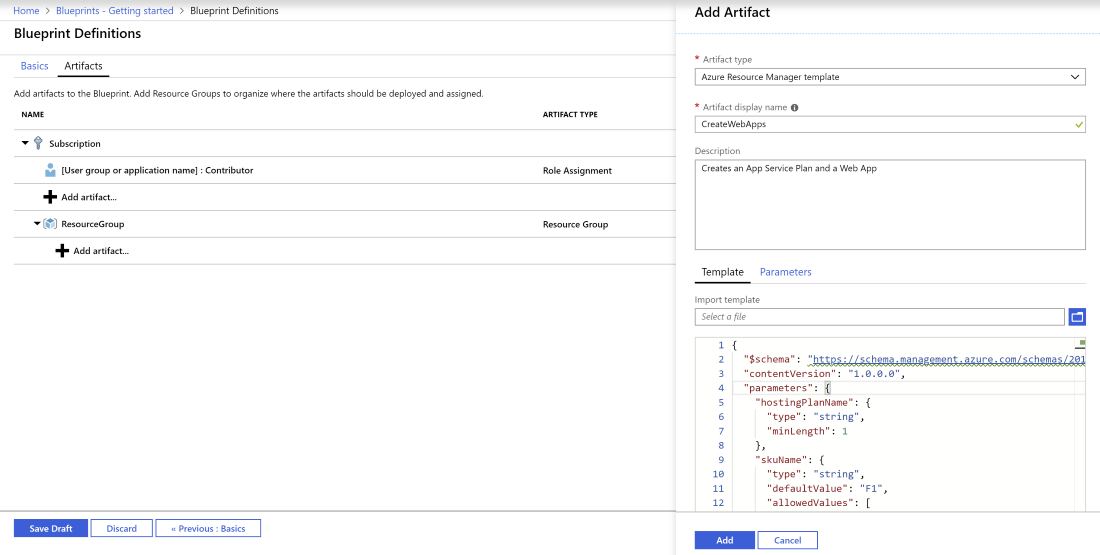Screen dimensions: 1100x555
Task: Click into the Description text area
Action: click(889, 205)
